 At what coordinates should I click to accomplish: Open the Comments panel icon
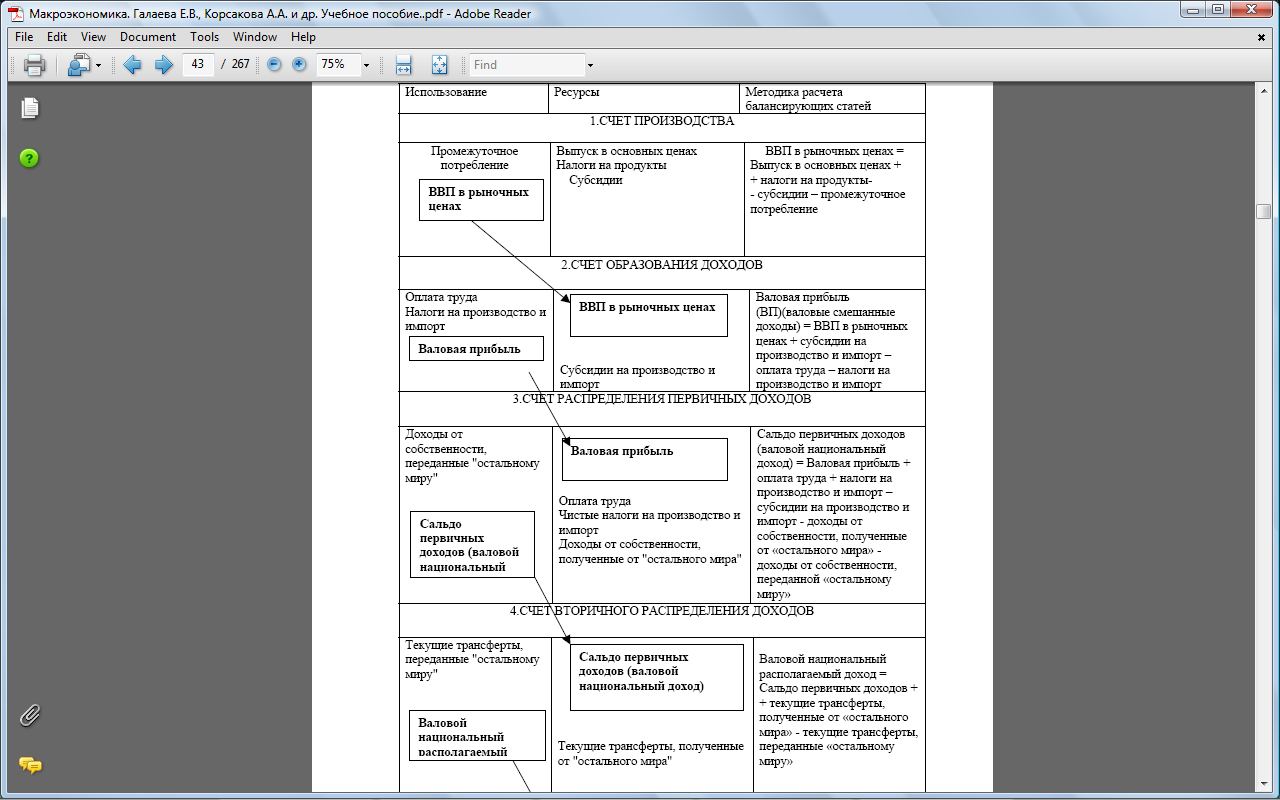pyautogui.click(x=30, y=765)
